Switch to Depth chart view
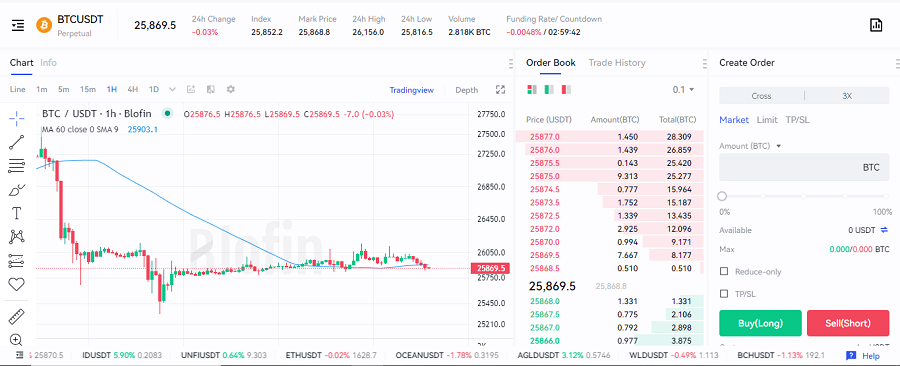 click(467, 90)
